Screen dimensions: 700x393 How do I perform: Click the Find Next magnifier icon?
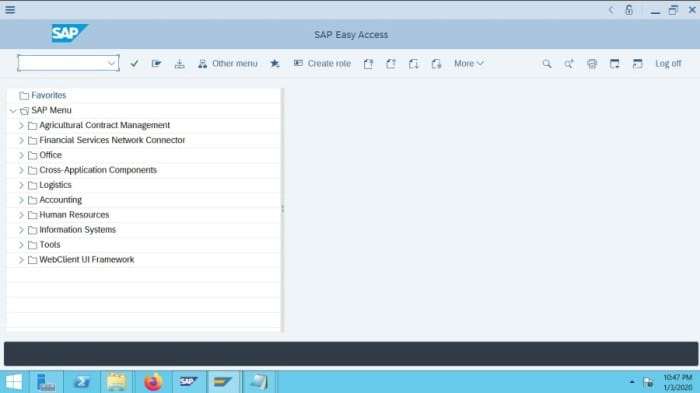[x=569, y=64]
